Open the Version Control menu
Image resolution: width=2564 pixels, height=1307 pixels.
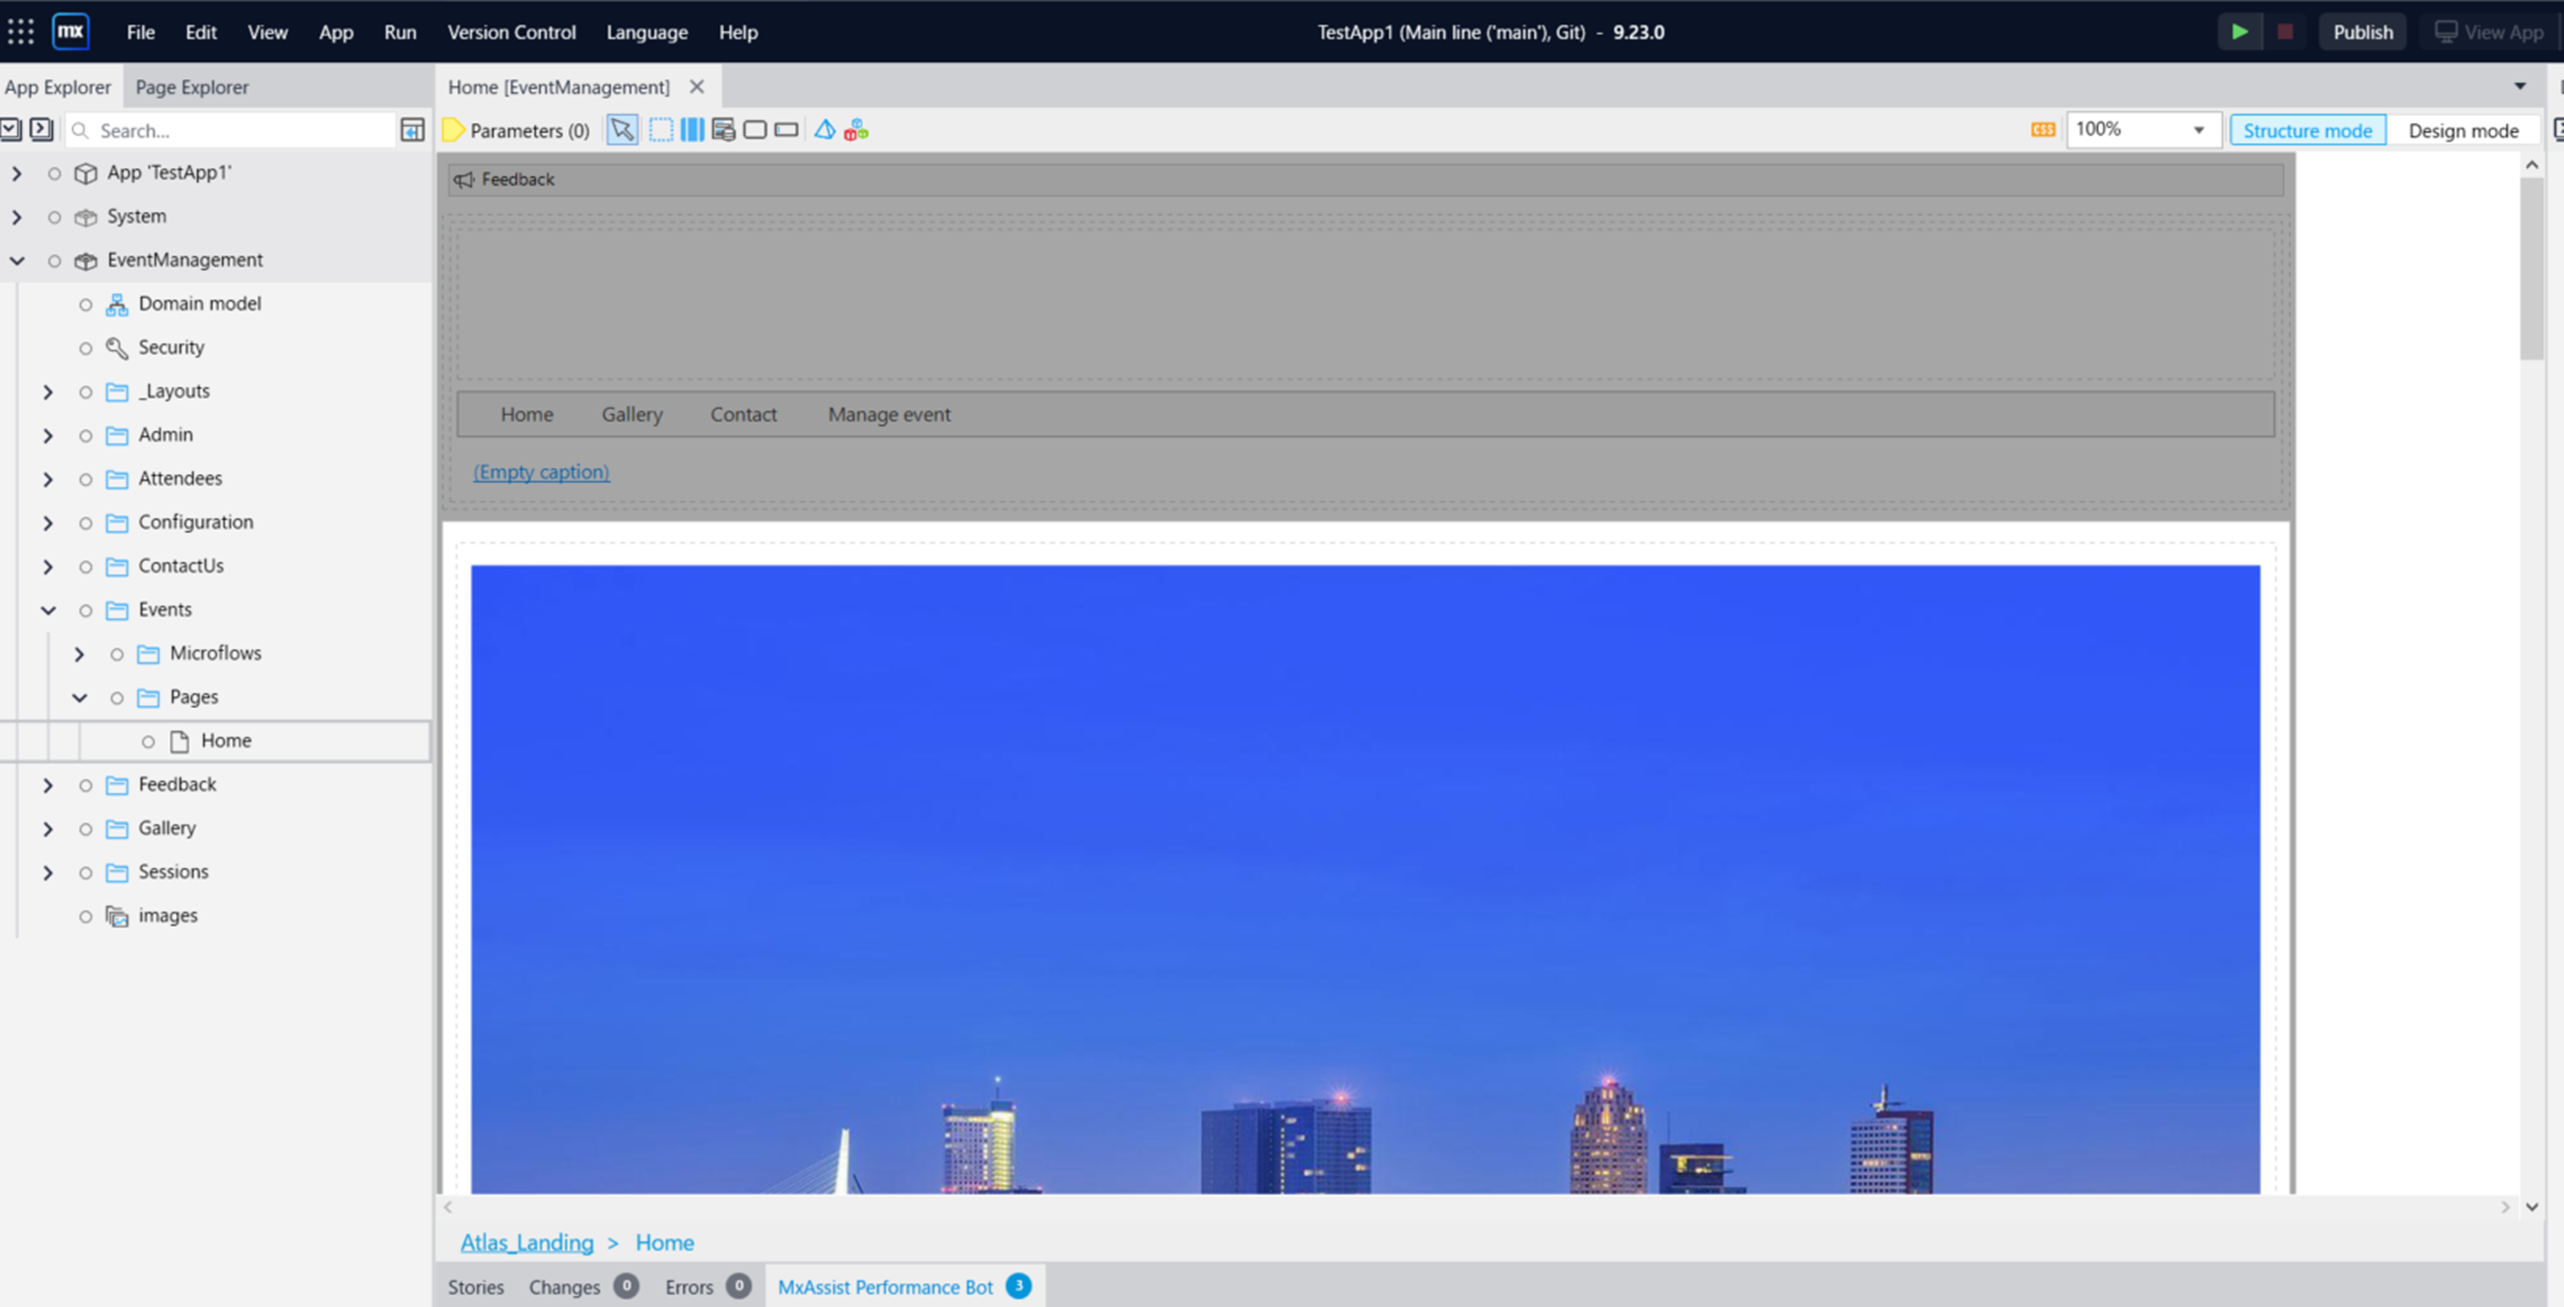(x=511, y=31)
